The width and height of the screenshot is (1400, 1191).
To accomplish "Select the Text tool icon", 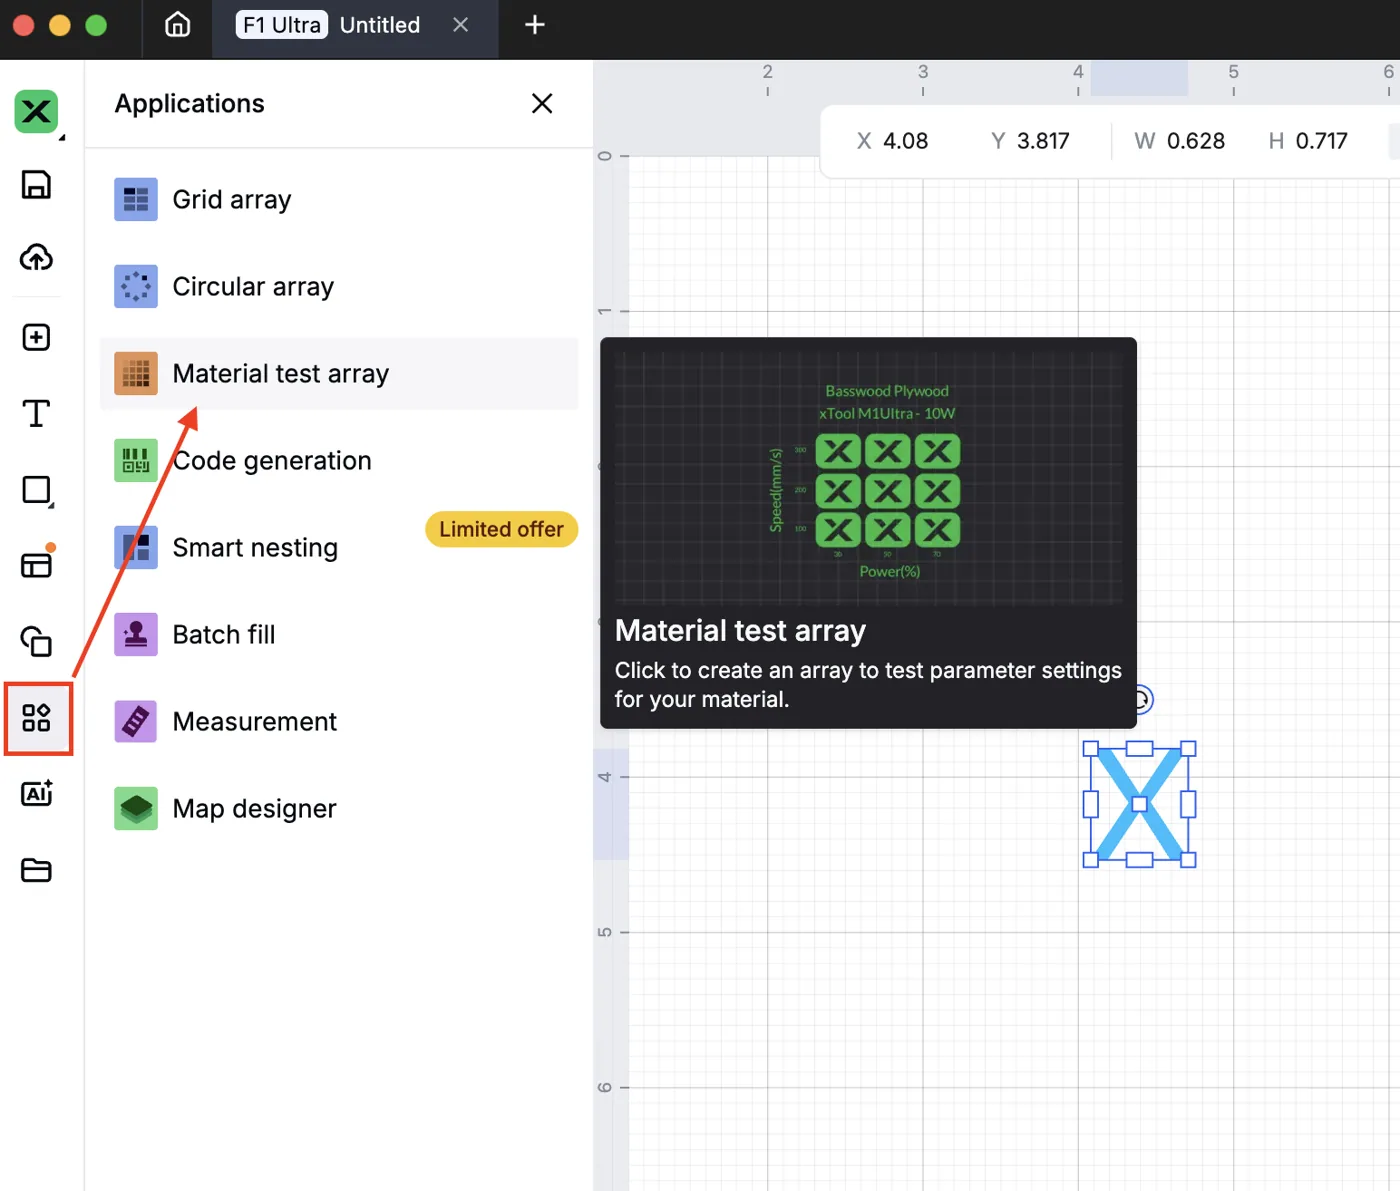I will point(37,413).
